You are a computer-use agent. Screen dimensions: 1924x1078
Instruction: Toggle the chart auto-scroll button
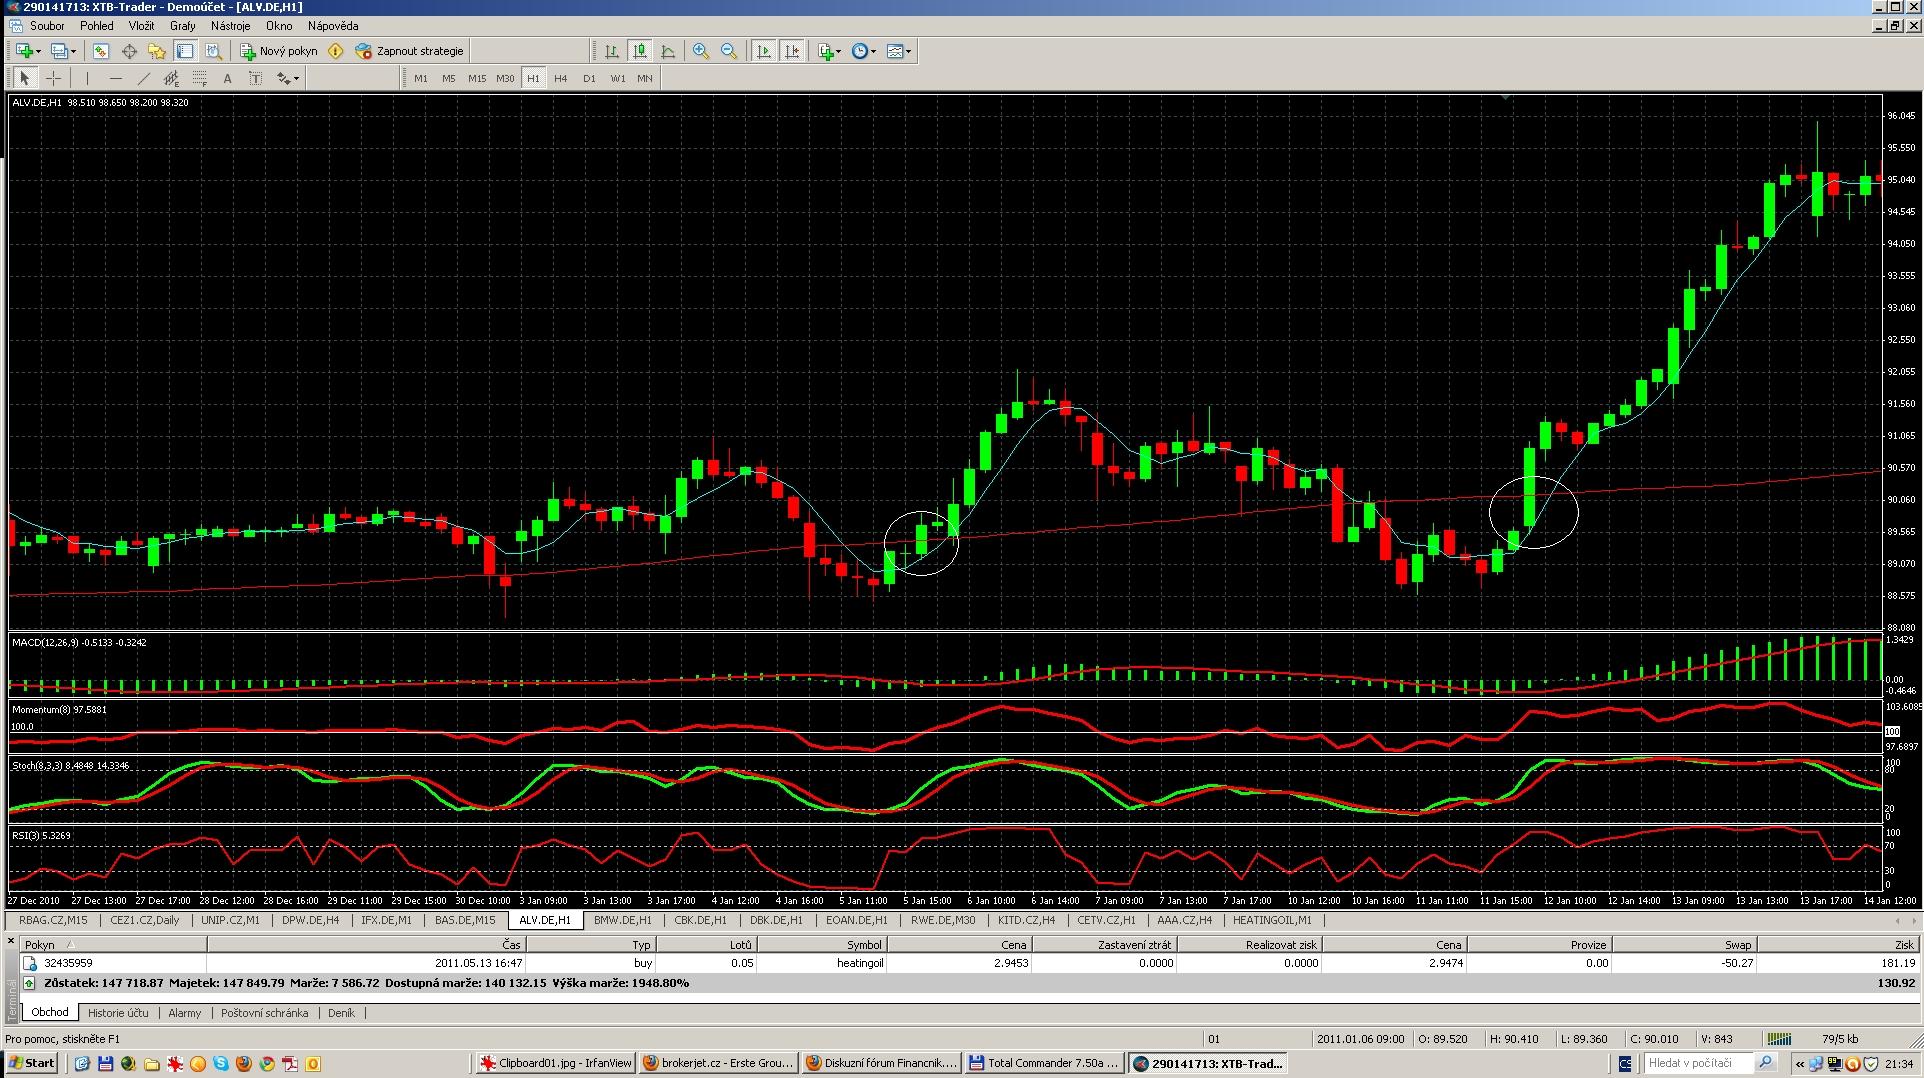(x=764, y=51)
